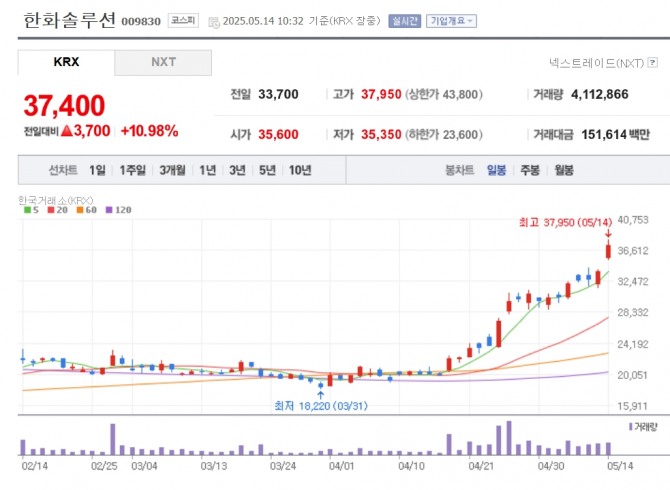Click the 04/21 date axis label
This screenshot has width=670, height=490.
481,466
